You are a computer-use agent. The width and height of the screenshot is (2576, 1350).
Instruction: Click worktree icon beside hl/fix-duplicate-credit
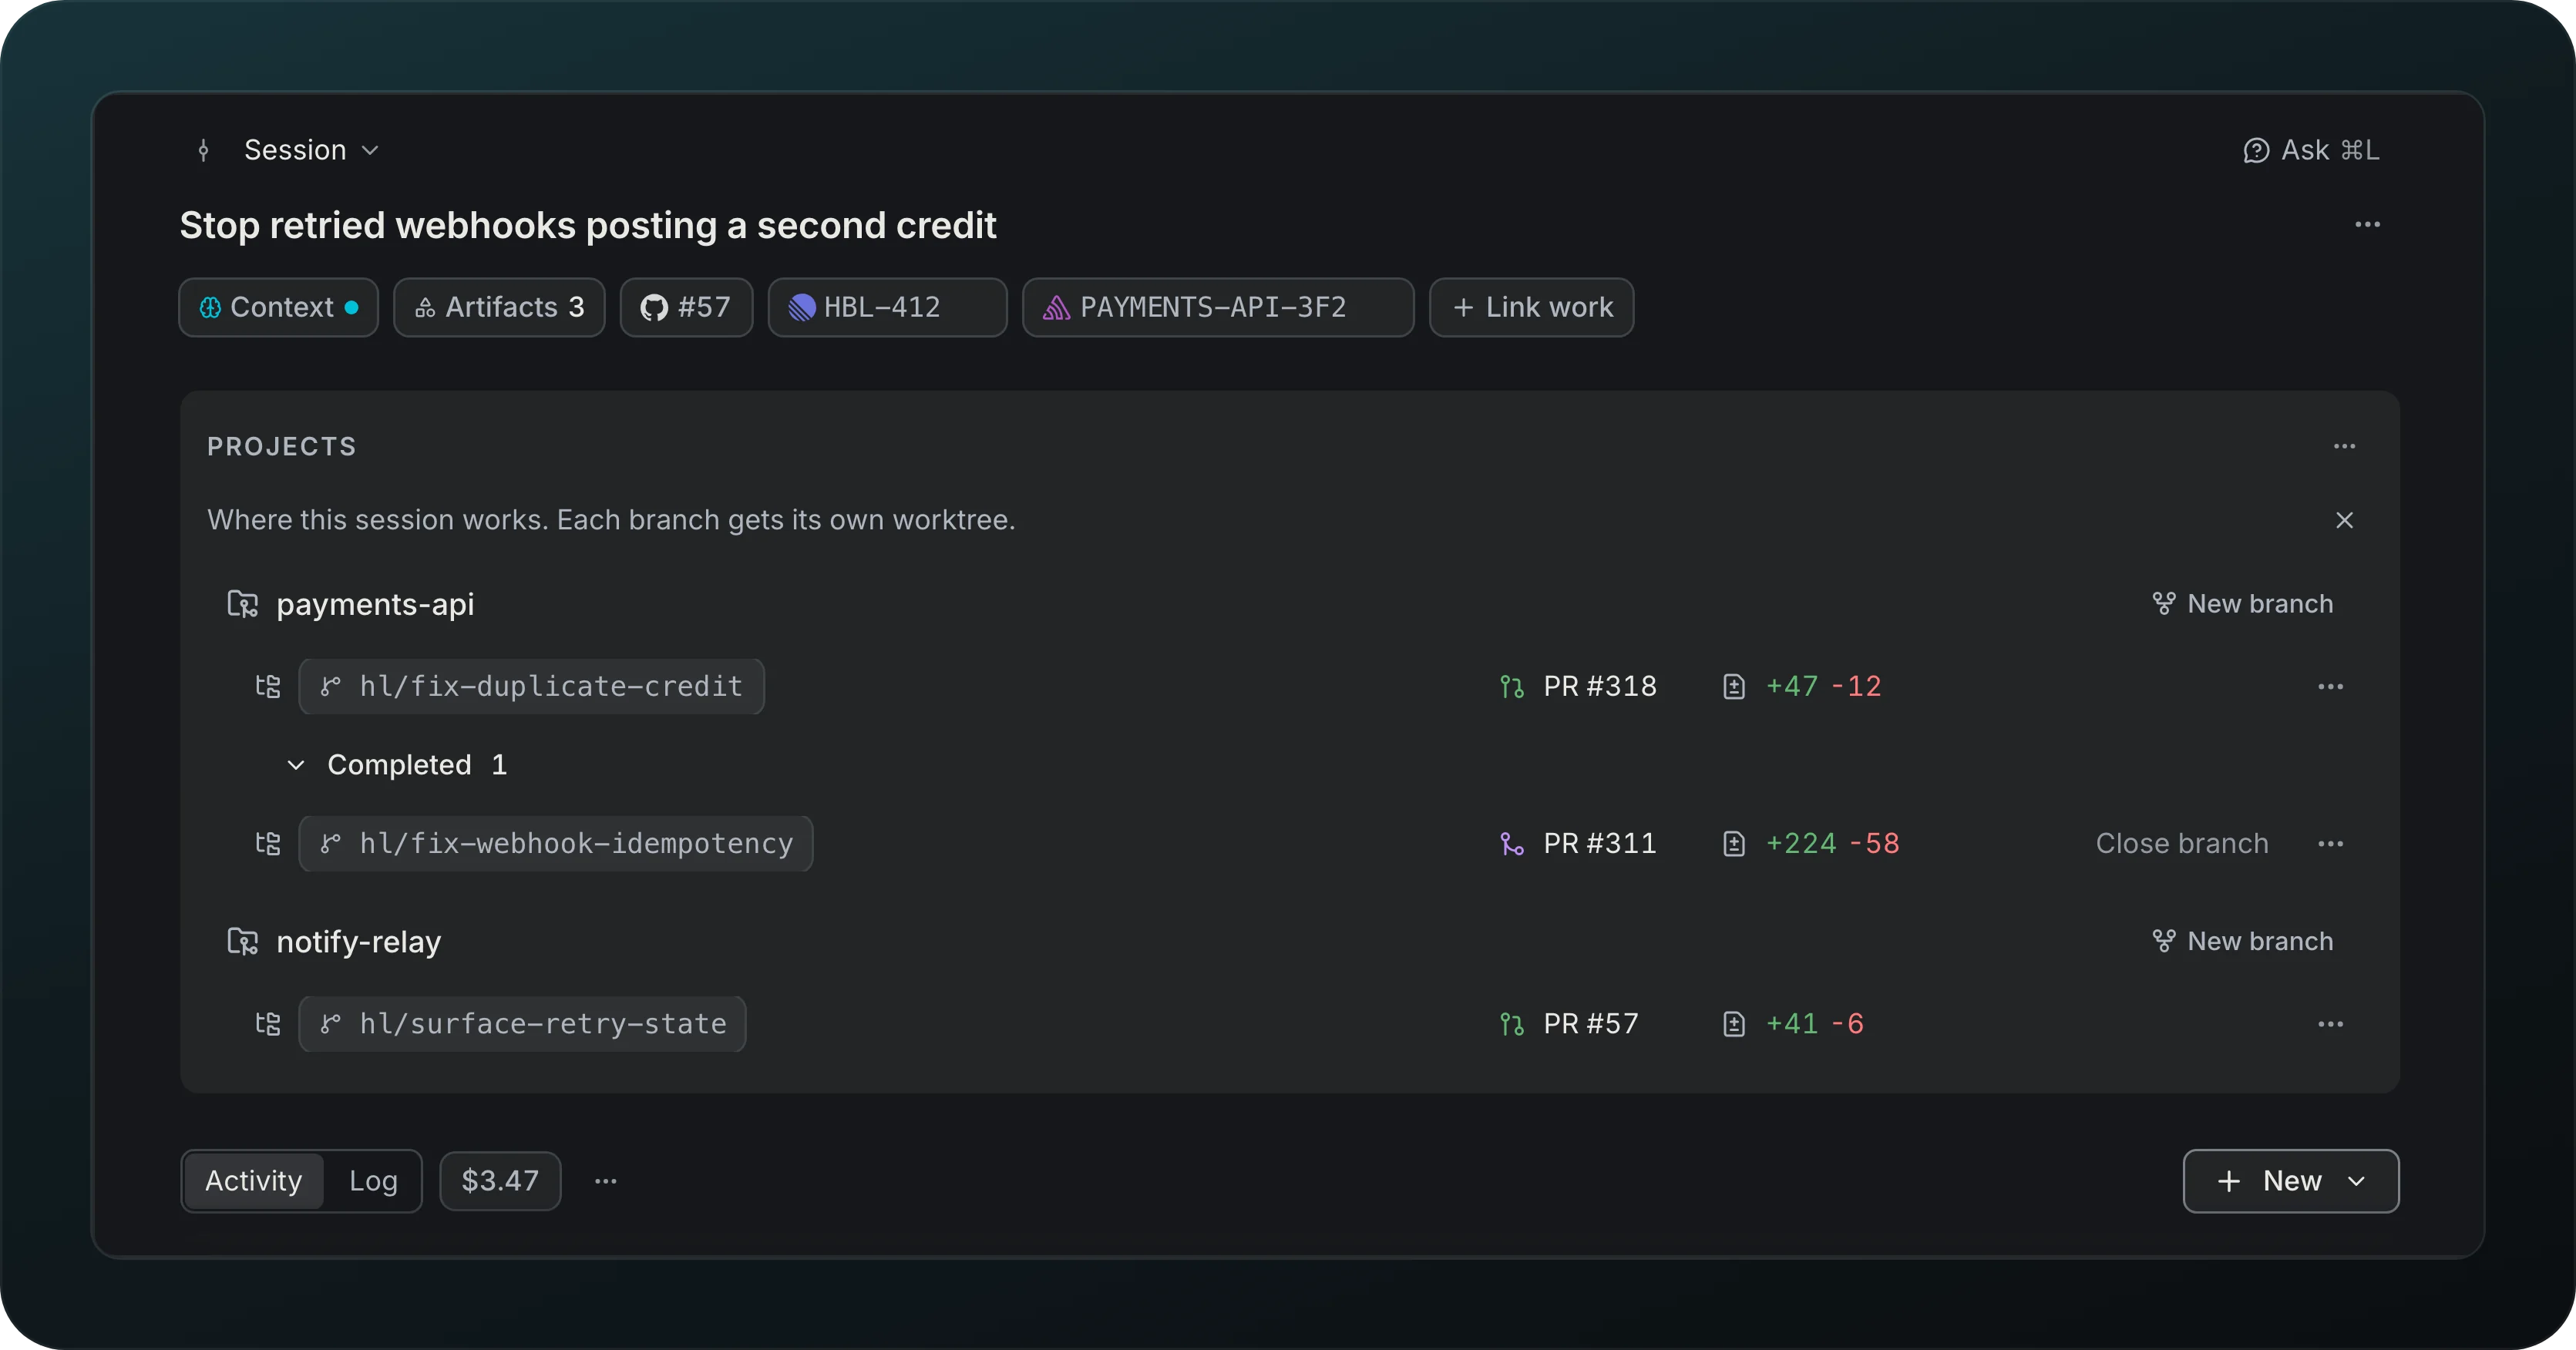[267, 686]
